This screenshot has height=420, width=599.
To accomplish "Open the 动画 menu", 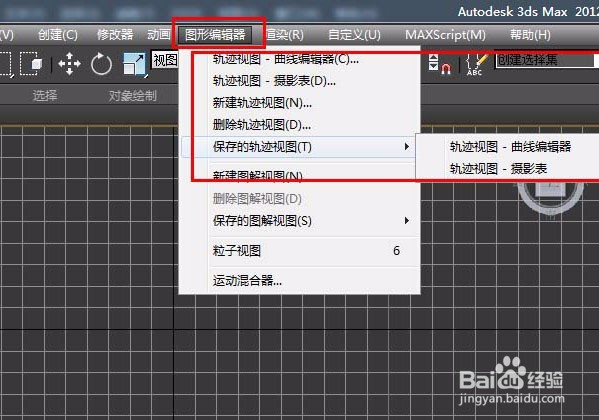I will (x=159, y=35).
